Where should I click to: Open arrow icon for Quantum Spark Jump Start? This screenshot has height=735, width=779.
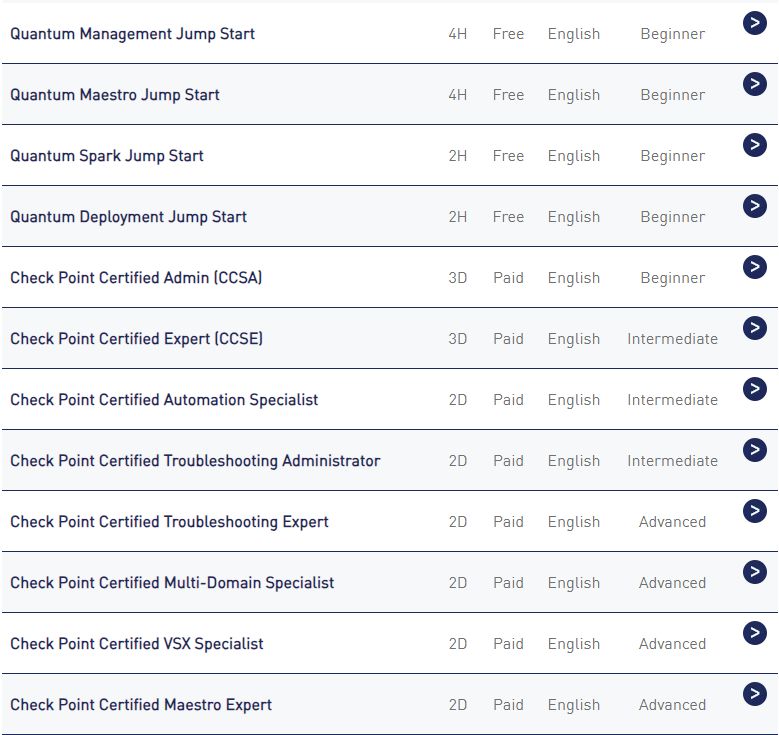[755, 145]
